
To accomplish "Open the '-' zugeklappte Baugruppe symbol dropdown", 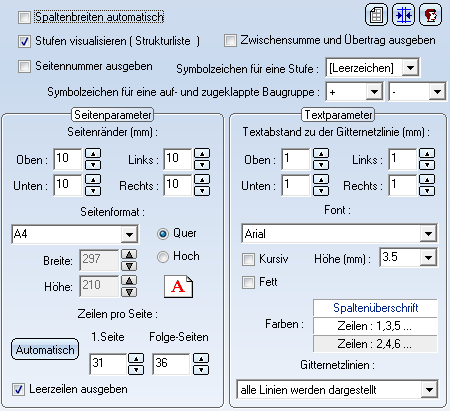I will (x=437, y=92).
